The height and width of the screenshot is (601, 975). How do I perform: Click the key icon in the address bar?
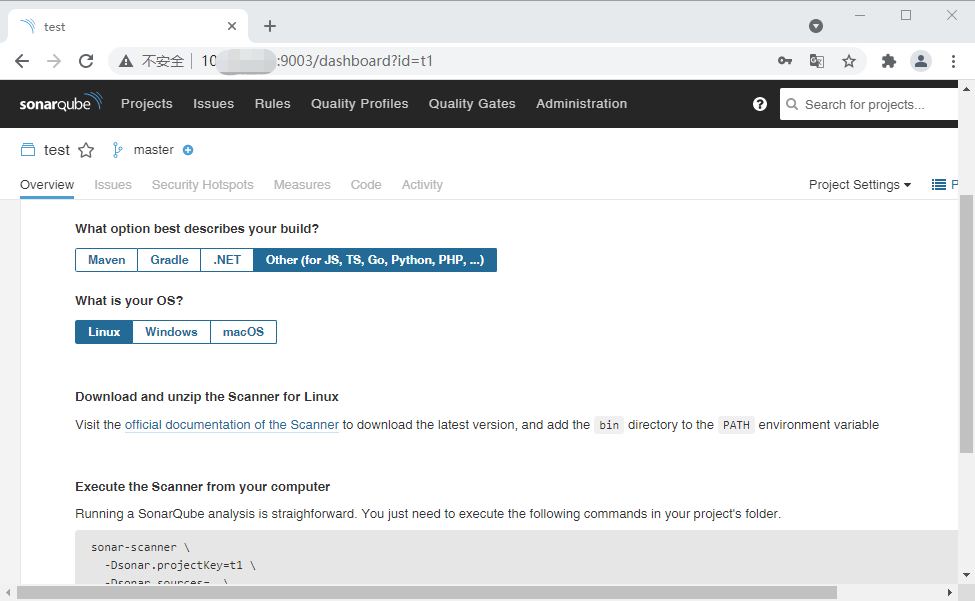click(785, 61)
